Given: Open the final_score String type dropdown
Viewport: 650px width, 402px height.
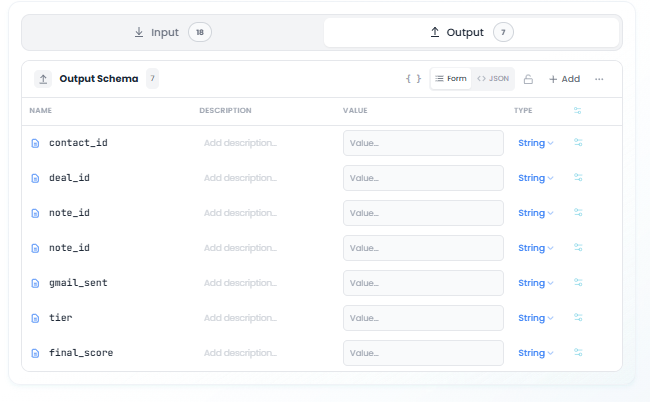Looking at the screenshot, I should (536, 353).
